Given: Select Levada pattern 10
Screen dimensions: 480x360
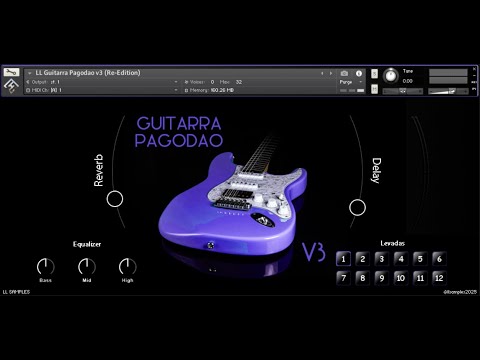Looking at the screenshot, I should 401,278.
